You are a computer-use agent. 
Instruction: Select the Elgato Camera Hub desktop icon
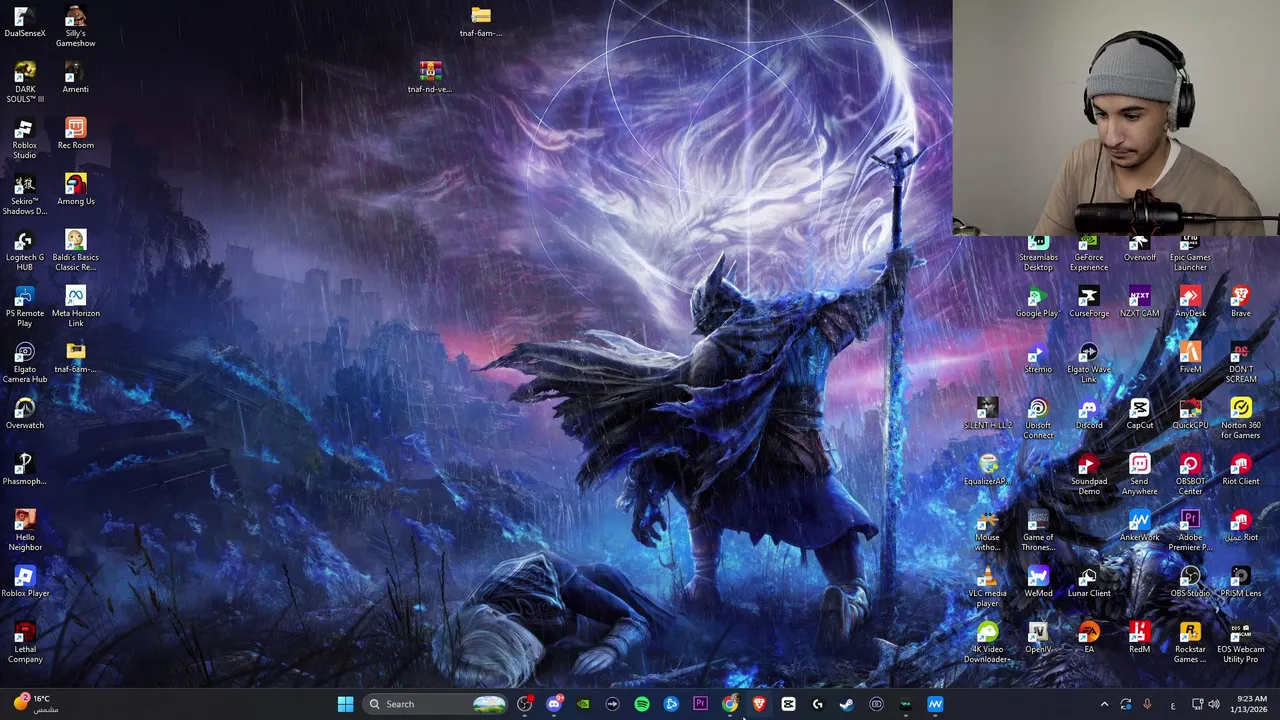(25, 363)
